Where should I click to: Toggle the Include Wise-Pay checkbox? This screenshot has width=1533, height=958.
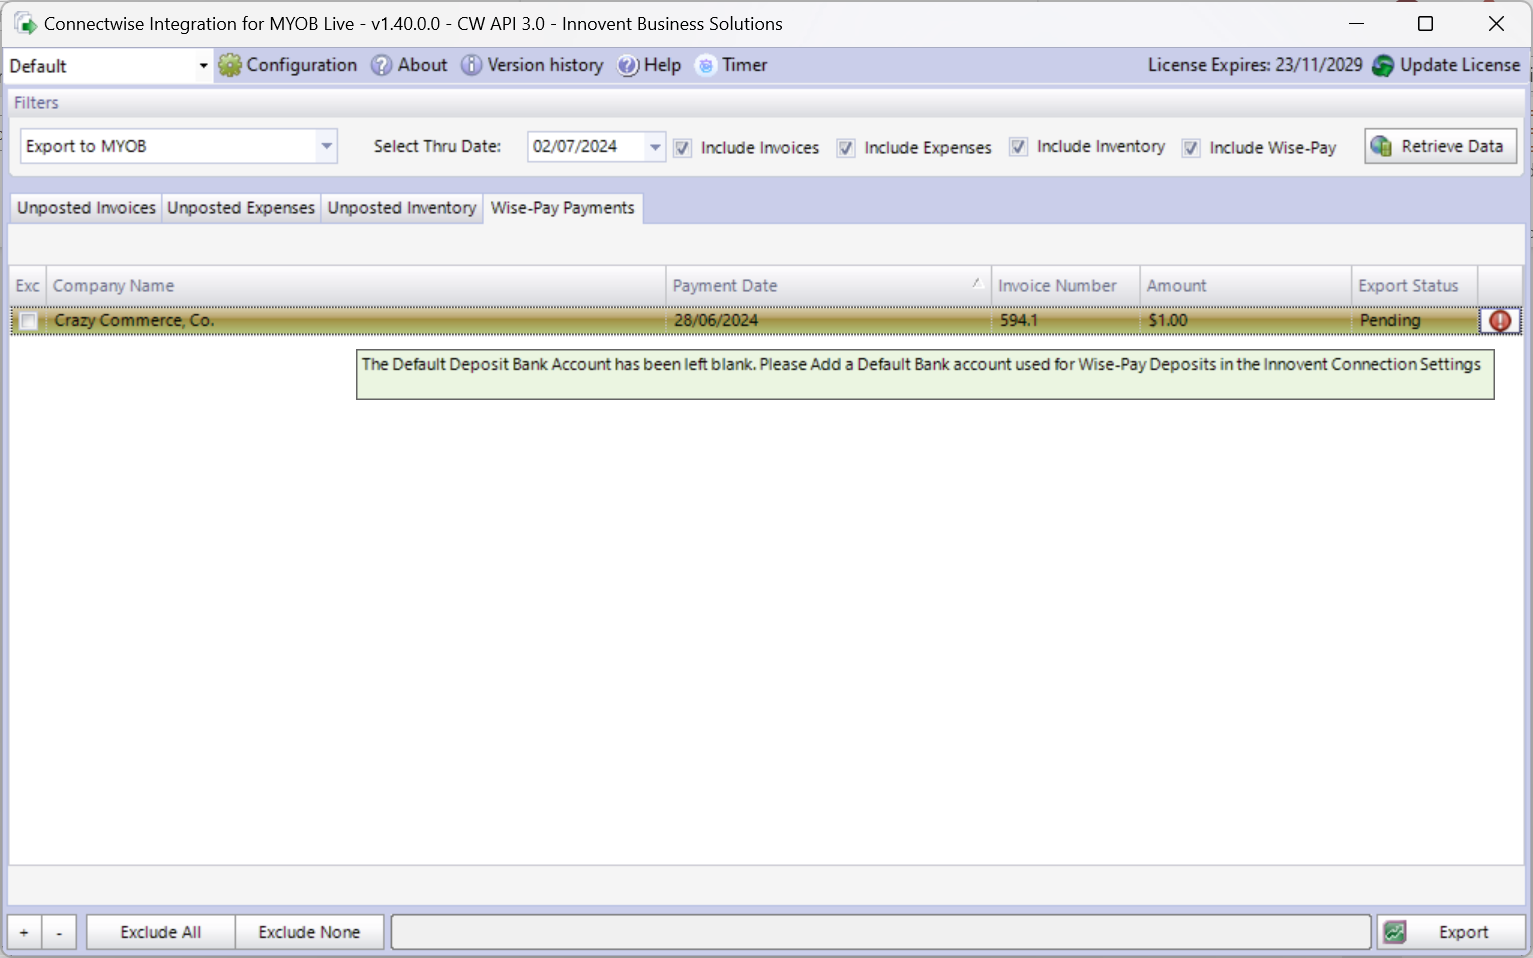[1191, 148]
